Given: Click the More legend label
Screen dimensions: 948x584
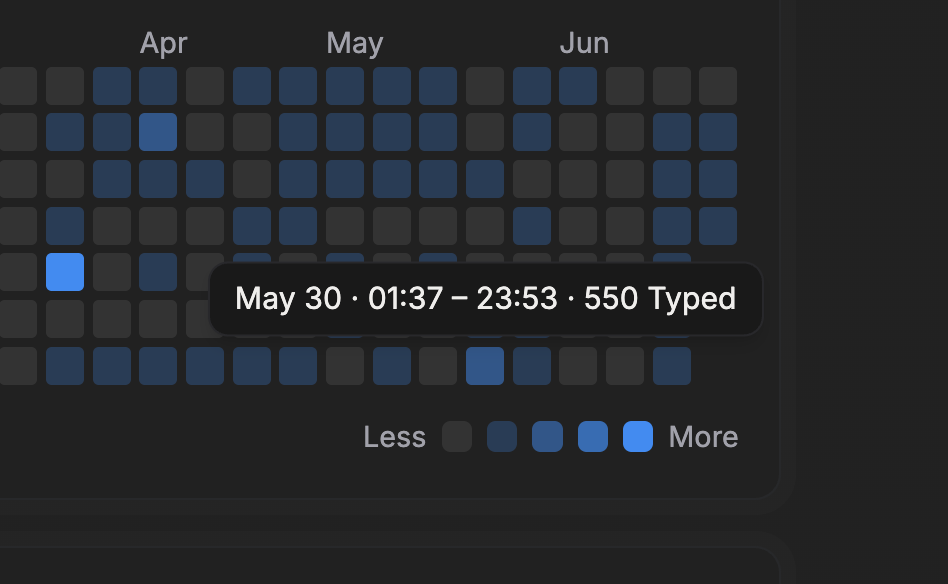Looking at the screenshot, I should tap(703, 436).
